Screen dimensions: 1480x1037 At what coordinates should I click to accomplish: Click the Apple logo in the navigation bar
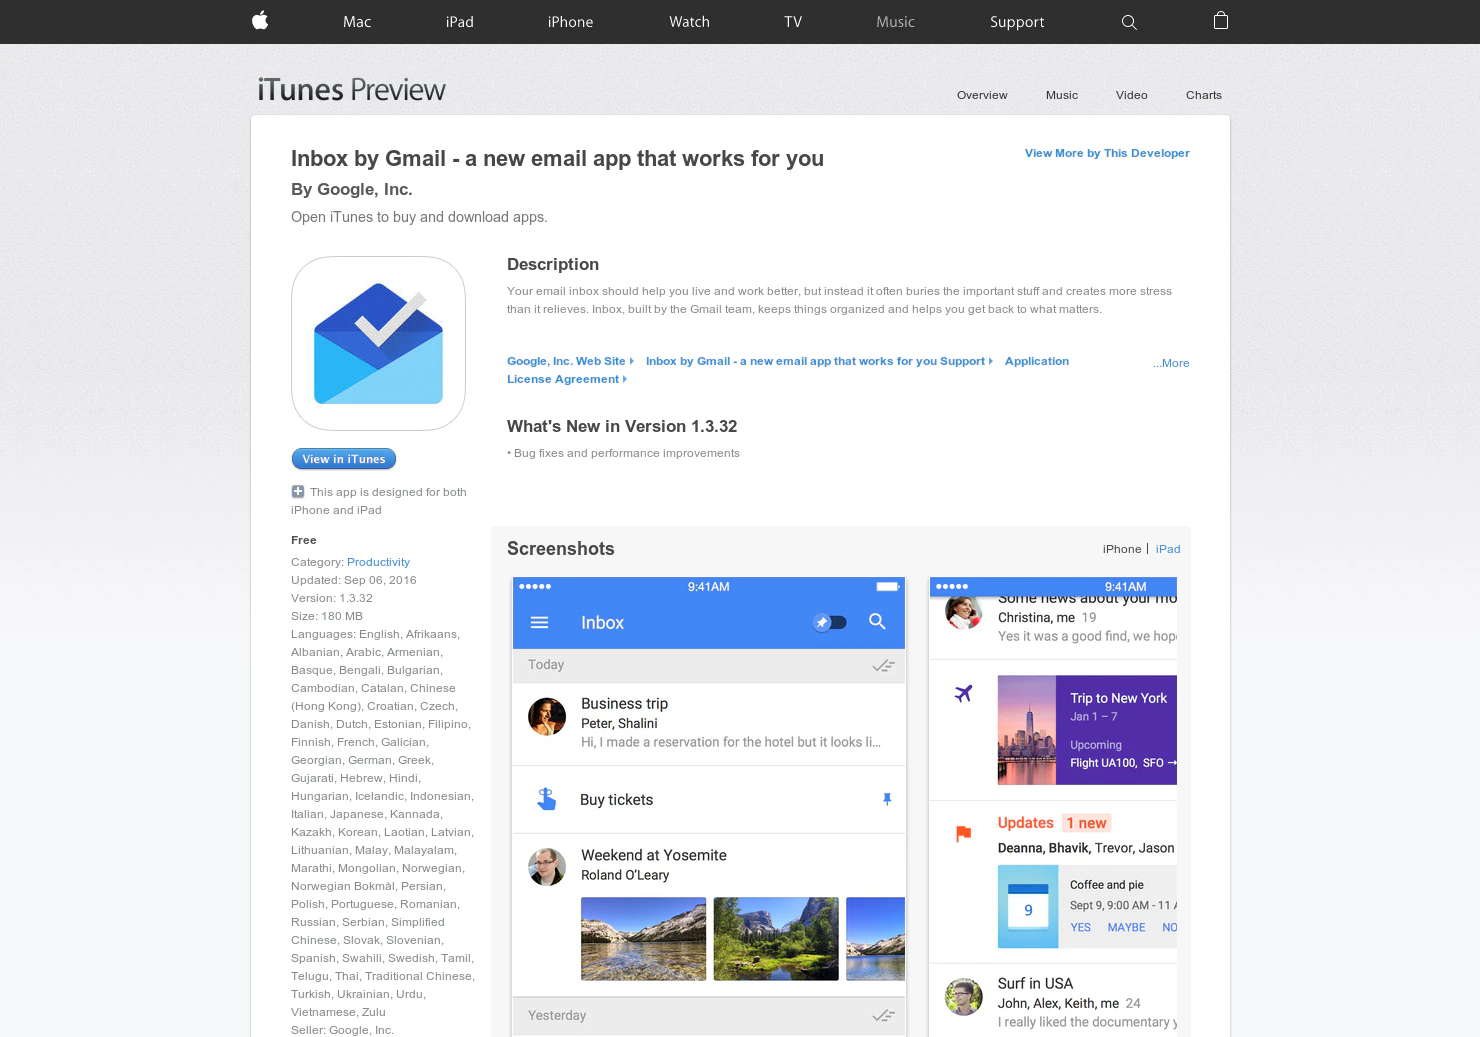click(260, 21)
